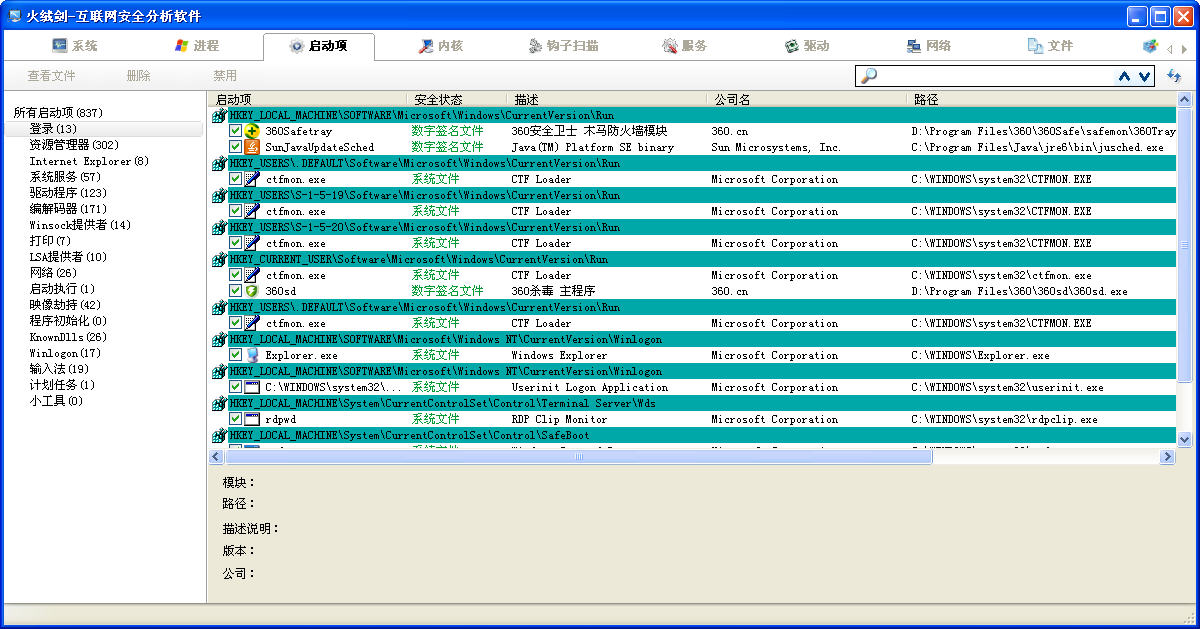The width and height of the screenshot is (1200, 629).
Task: Click the rdpwd entry window icon
Action: click(252, 419)
